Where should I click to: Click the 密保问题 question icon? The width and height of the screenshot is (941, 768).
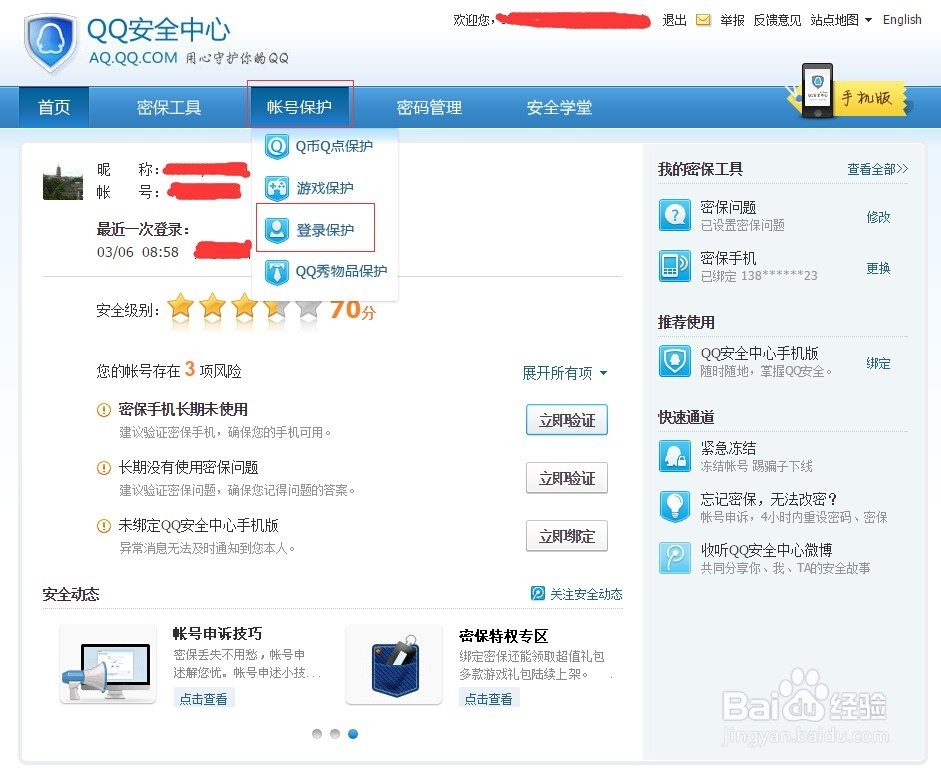(x=674, y=215)
